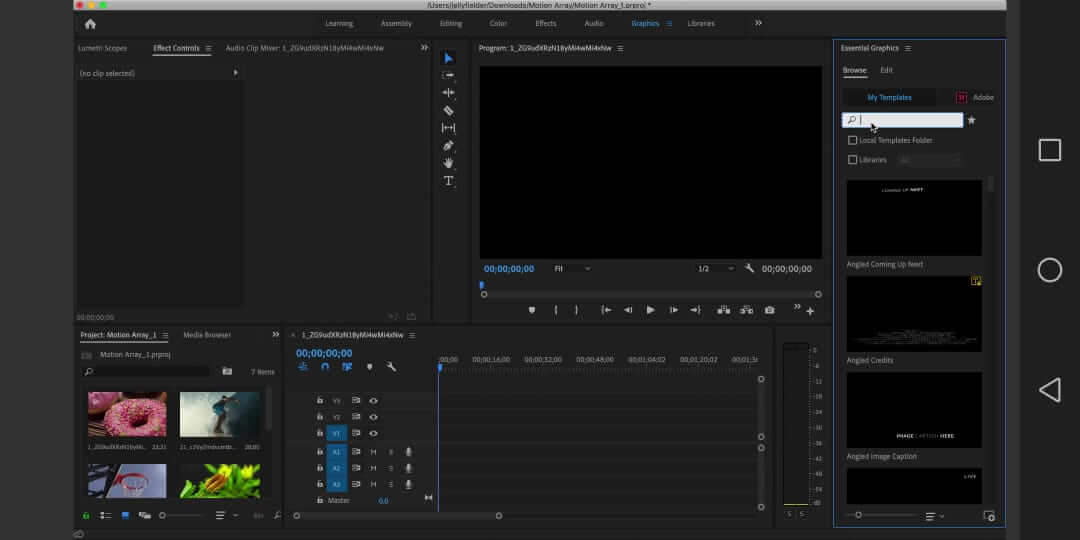Expand source panel tabs overflow chevrons
The image size is (1080, 540).
click(424, 48)
